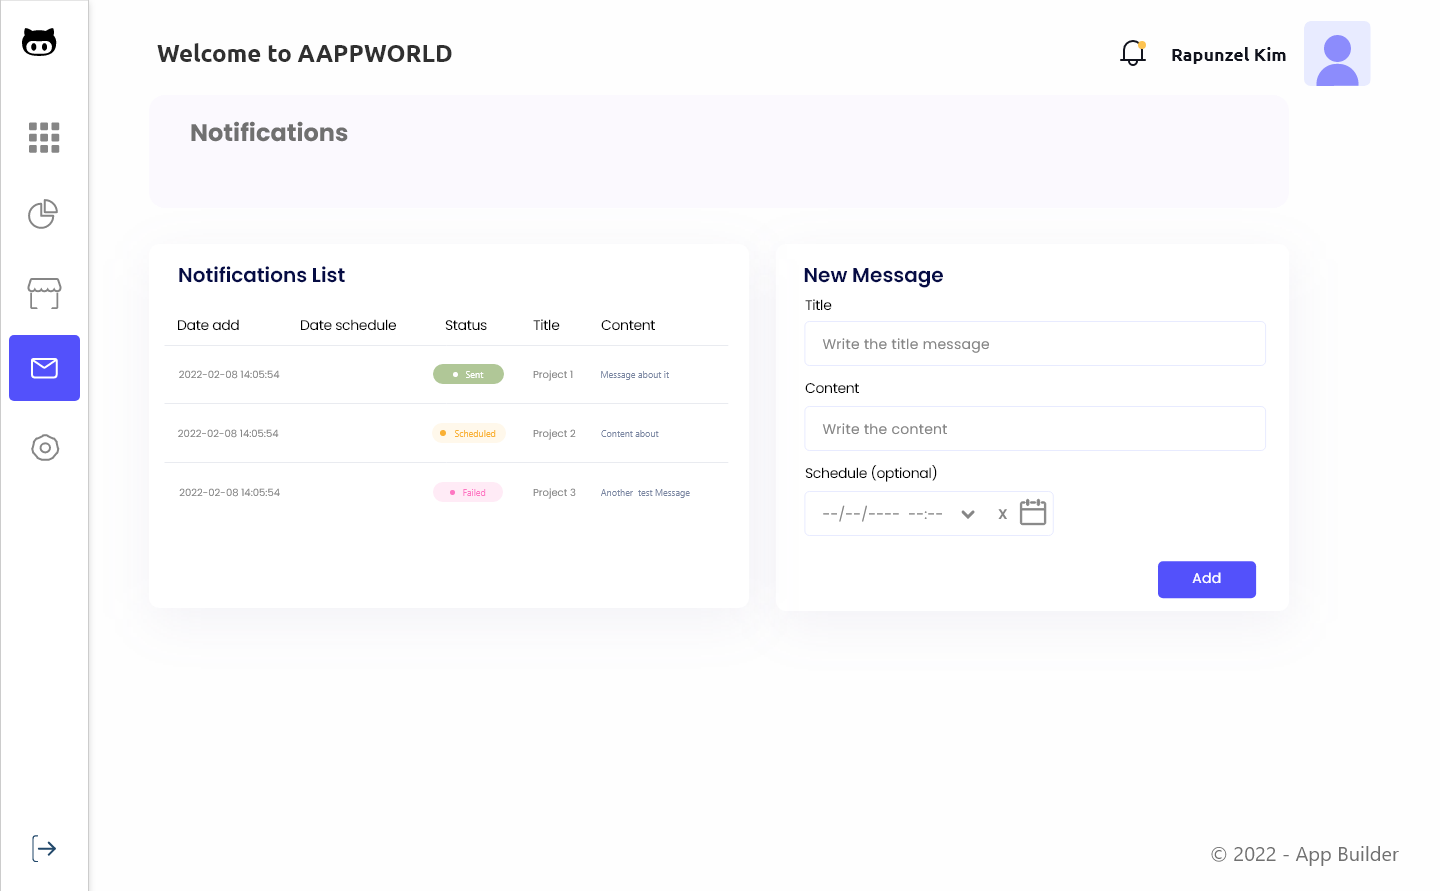
Task: Click the 'Message about it' content cell
Action: (635, 375)
